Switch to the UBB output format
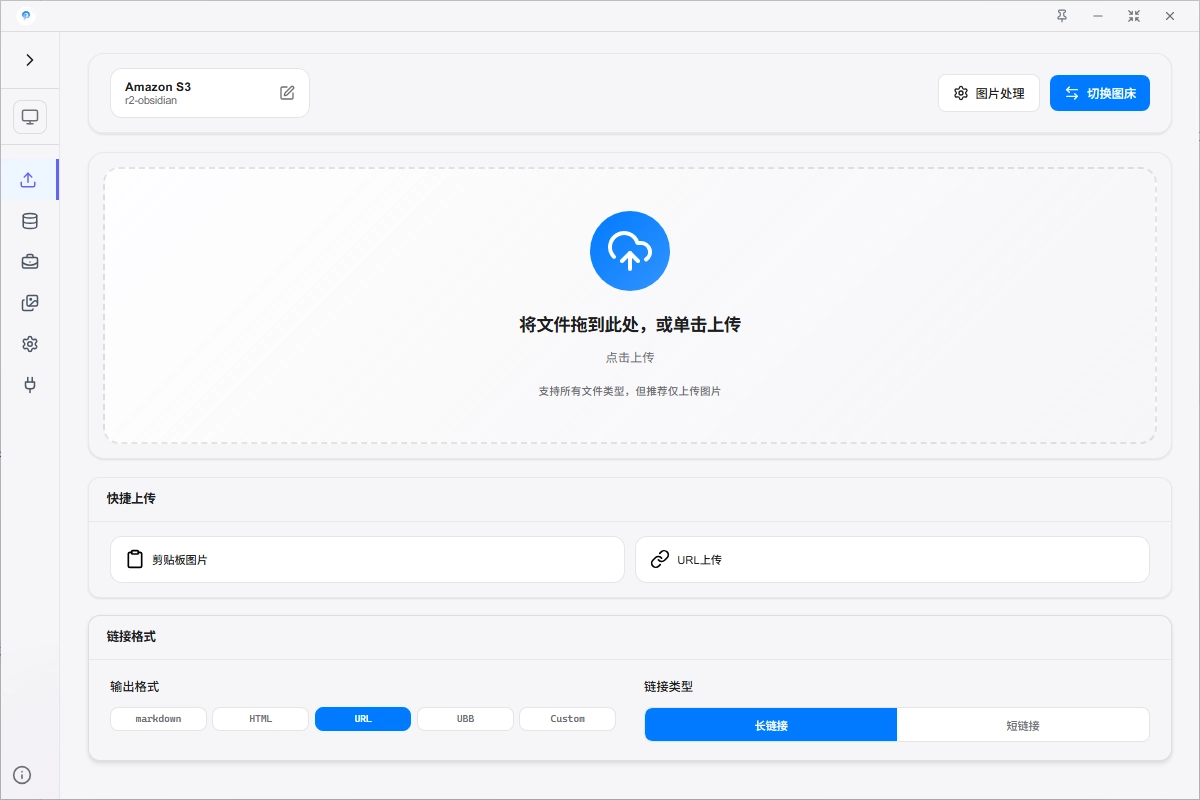Screen dimensions: 1200x800 (465, 718)
